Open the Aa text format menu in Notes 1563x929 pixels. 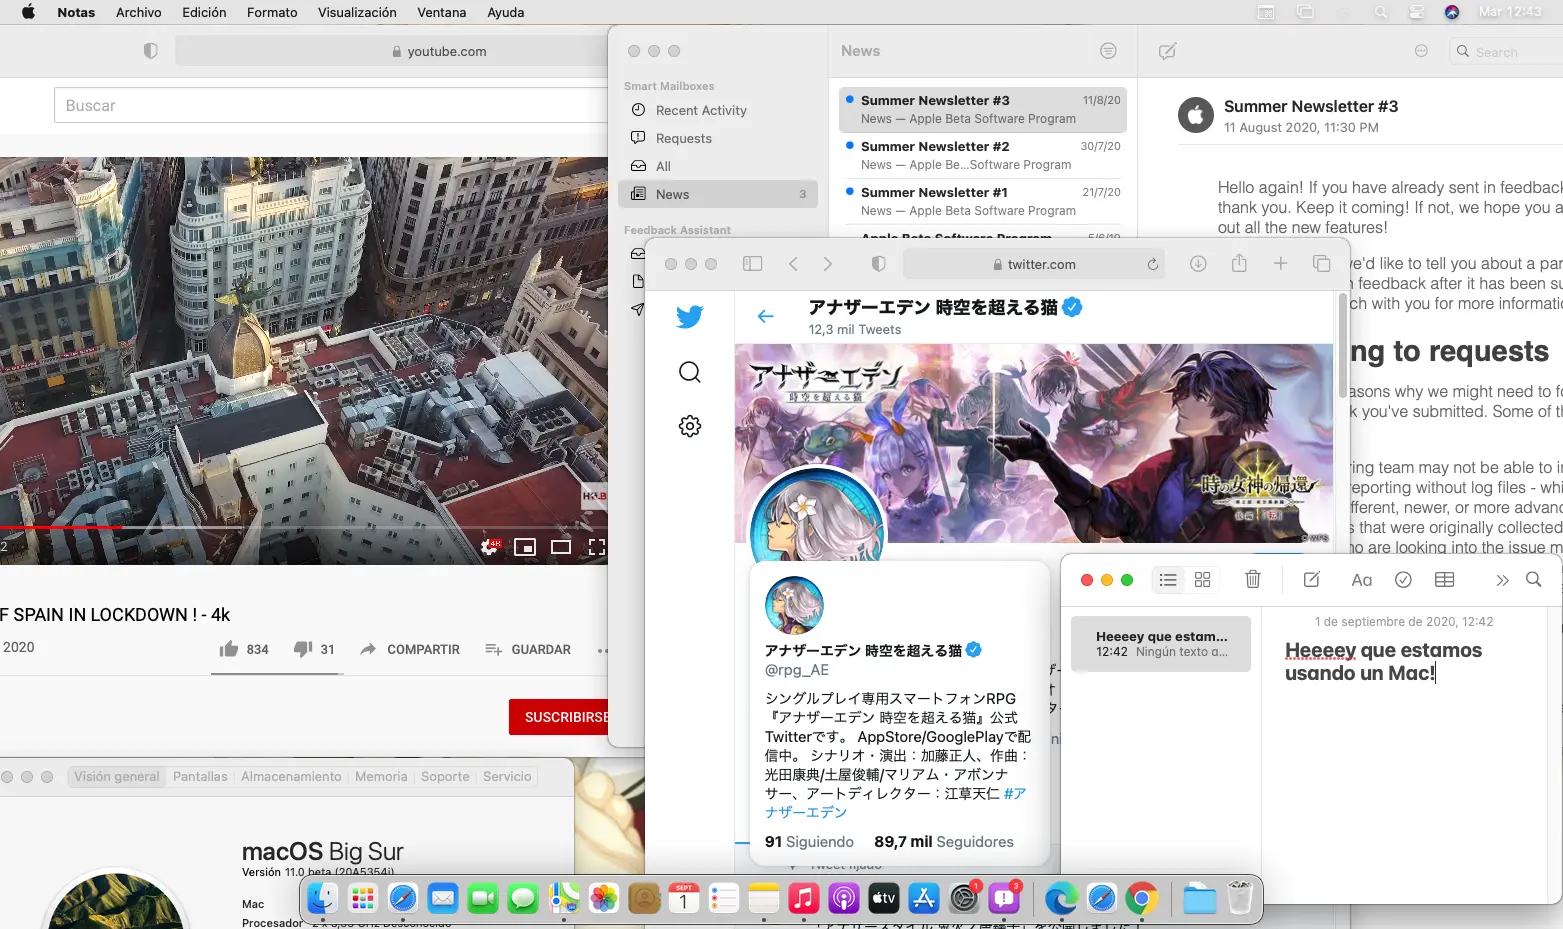(x=1362, y=580)
